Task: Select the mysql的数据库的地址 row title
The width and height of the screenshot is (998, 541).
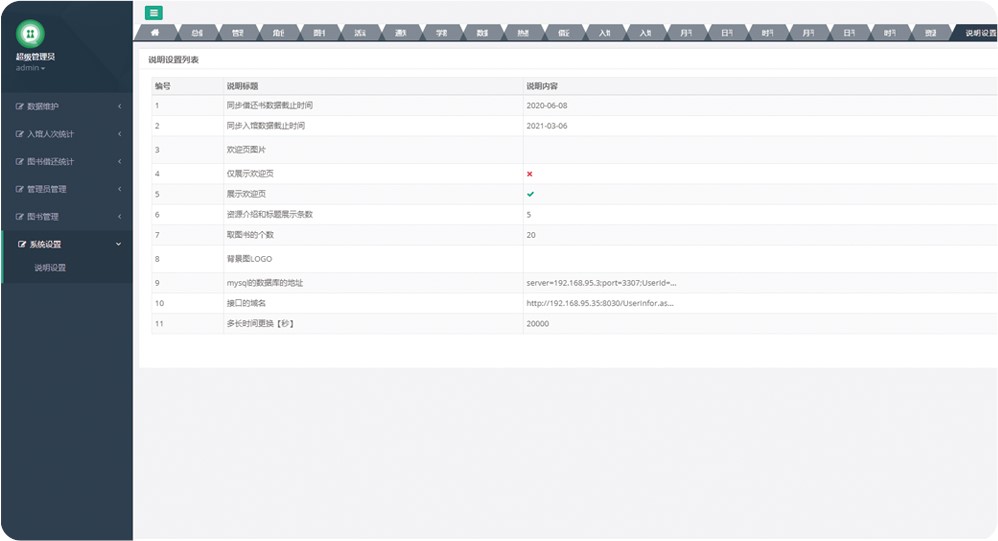Action: point(265,283)
